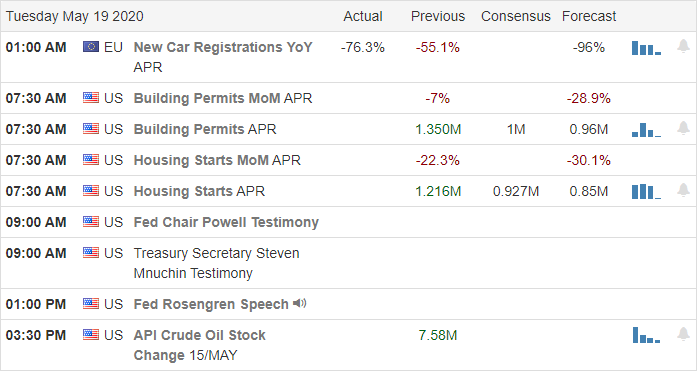
Task: Open Treasury Secretary Steven Mnuchin Testimony event
Action: tap(216, 263)
